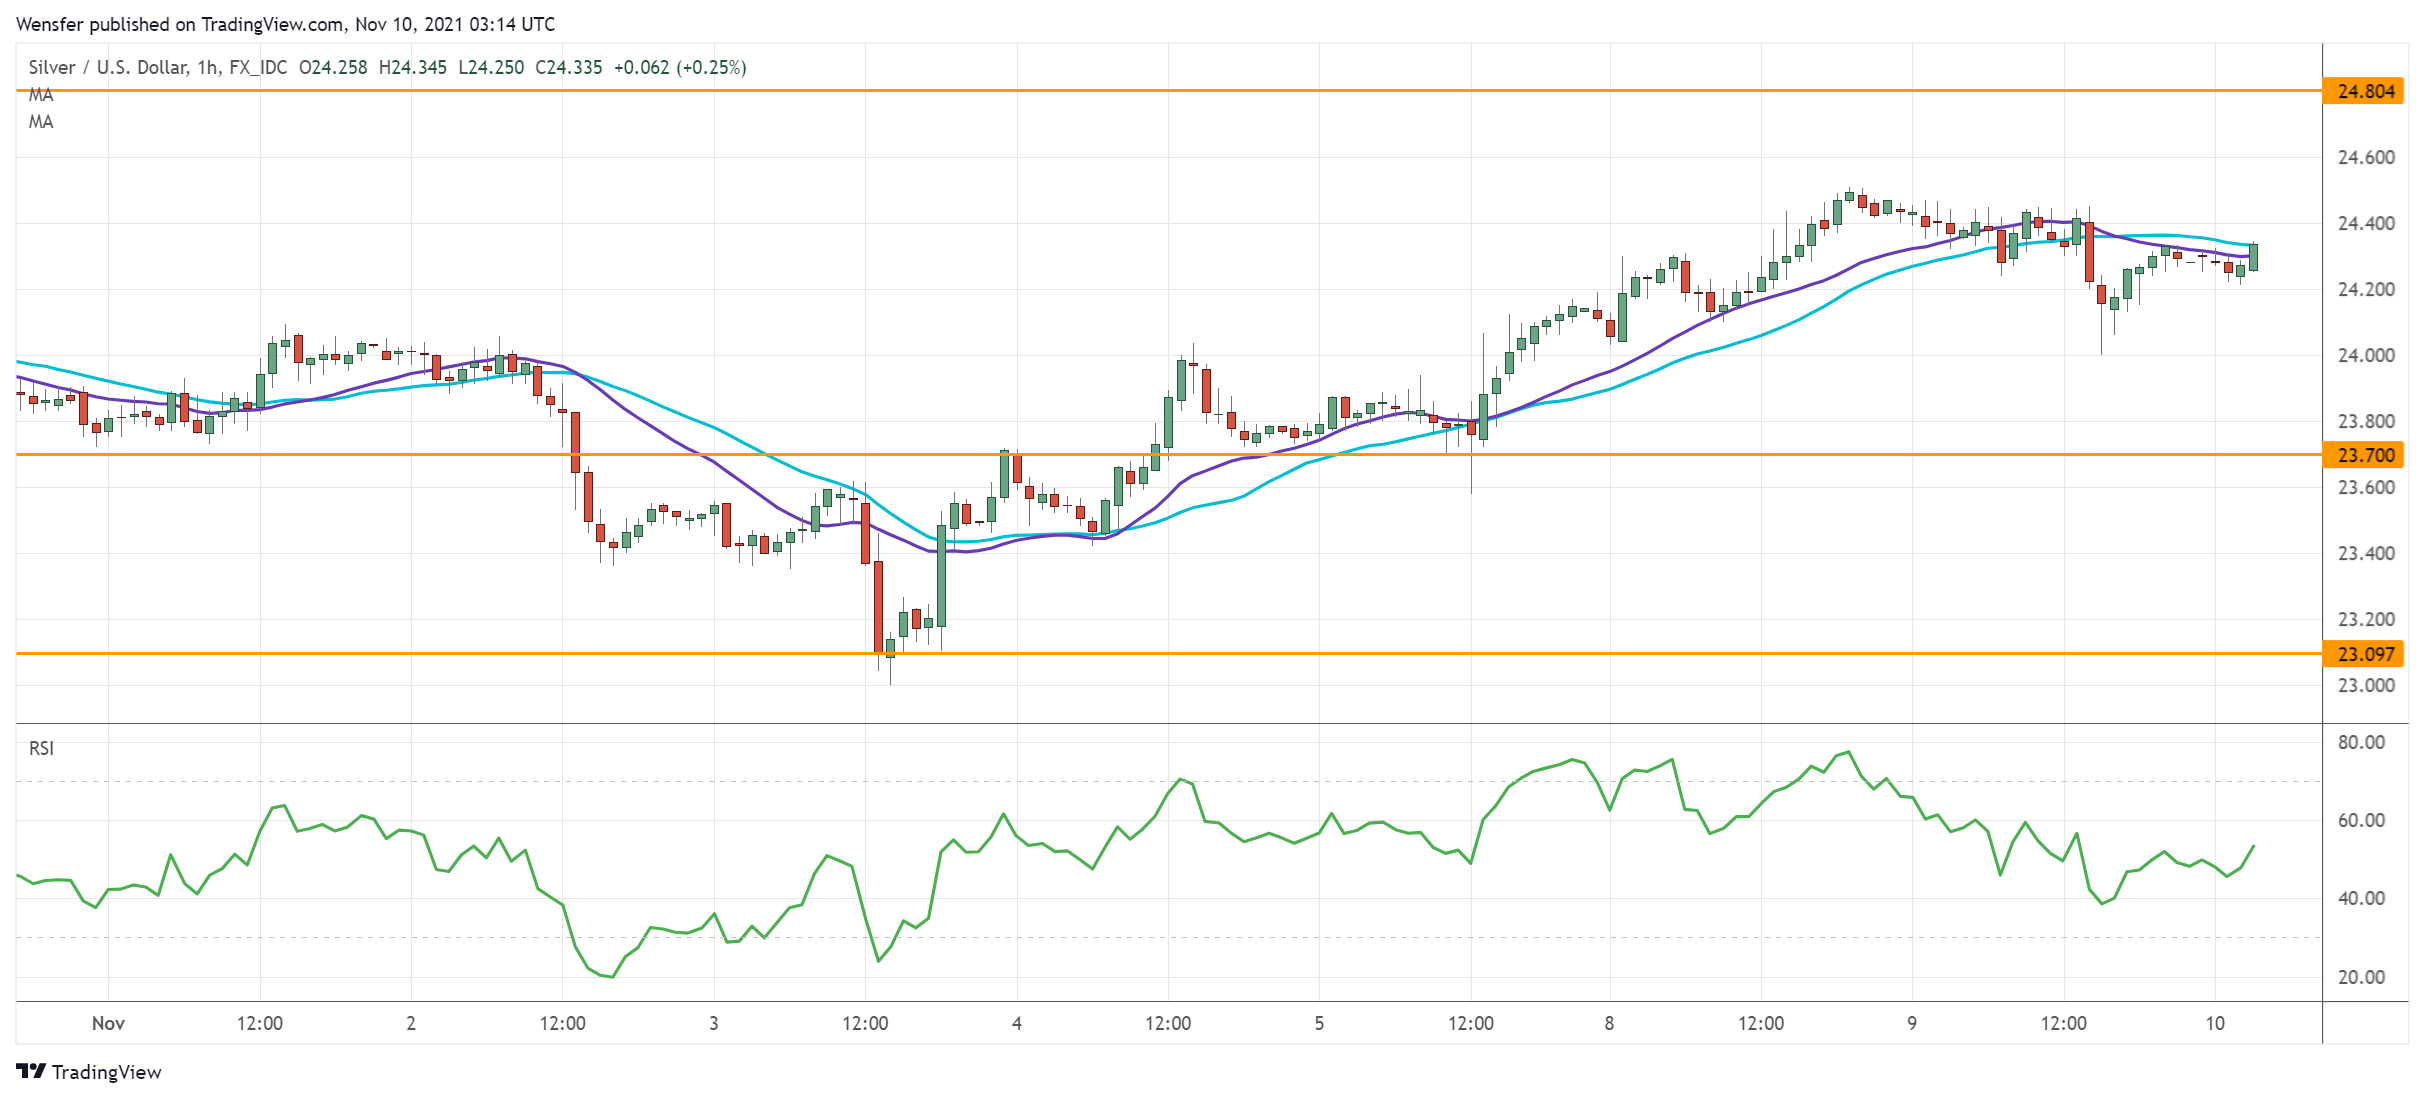
Task: Click the date 5 time axis label
Action: [x=1319, y=1023]
